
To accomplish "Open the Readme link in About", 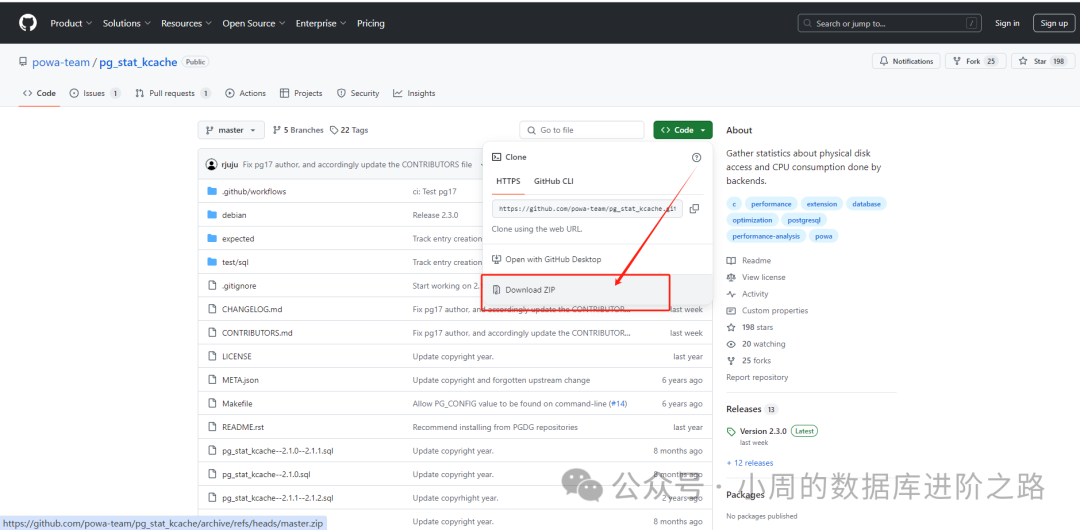I will point(749,261).
